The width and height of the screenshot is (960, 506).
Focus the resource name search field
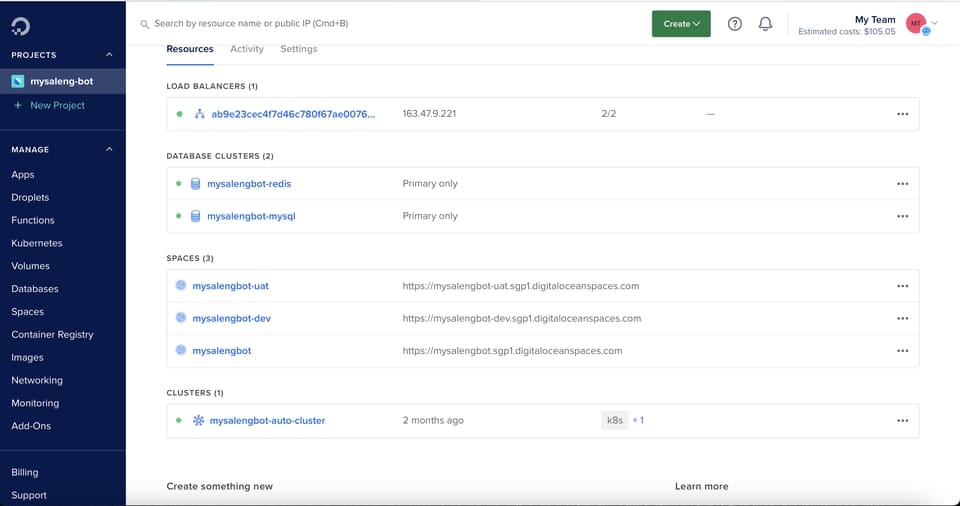click(x=251, y=23)
